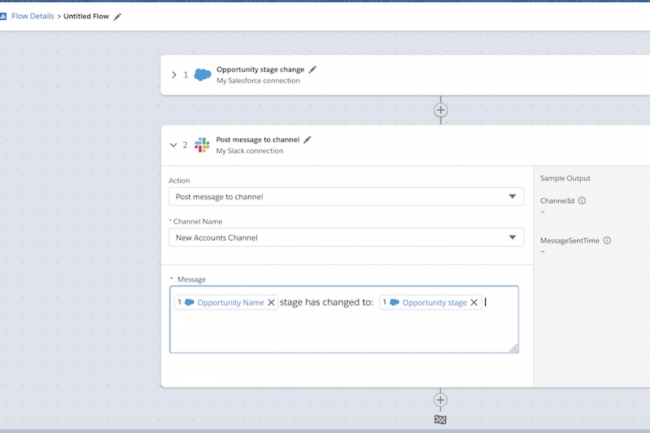Viewport: 650px width, 433px height.
Task: Rename Opportunity stage change with pencil icon
Action: [x=313, y=70]
